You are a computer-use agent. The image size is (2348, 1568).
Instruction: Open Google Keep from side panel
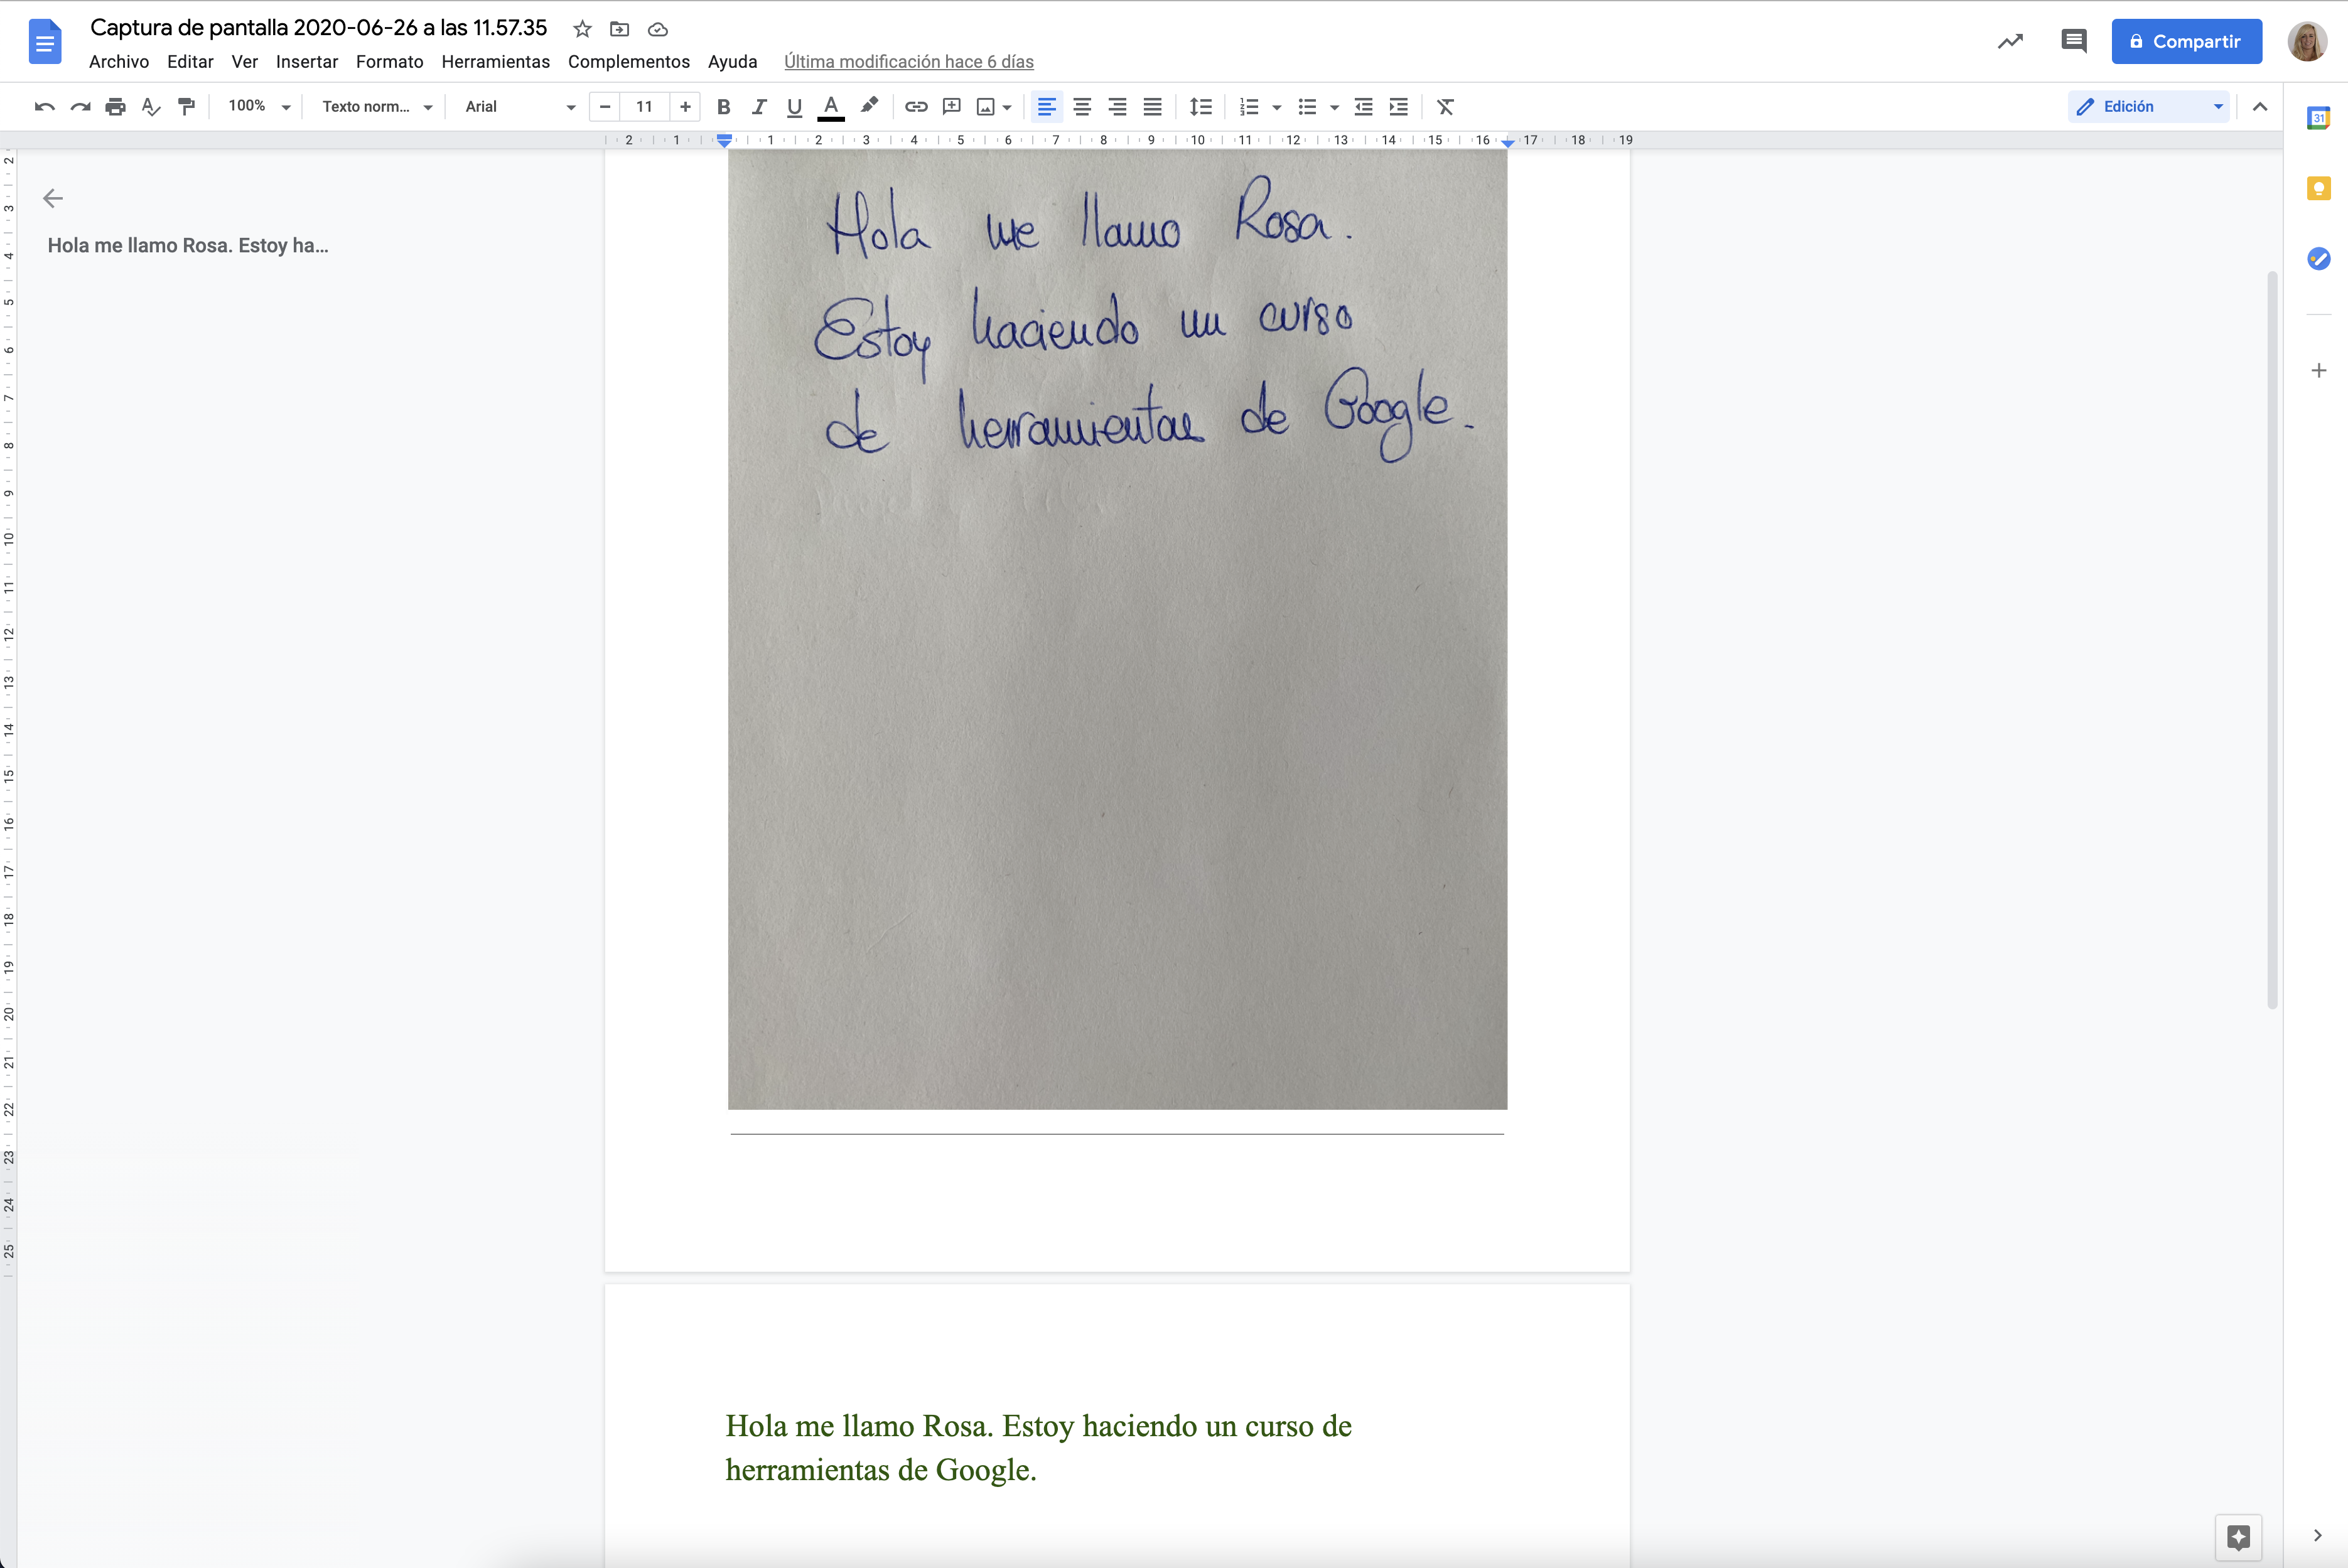point(2318,188)
